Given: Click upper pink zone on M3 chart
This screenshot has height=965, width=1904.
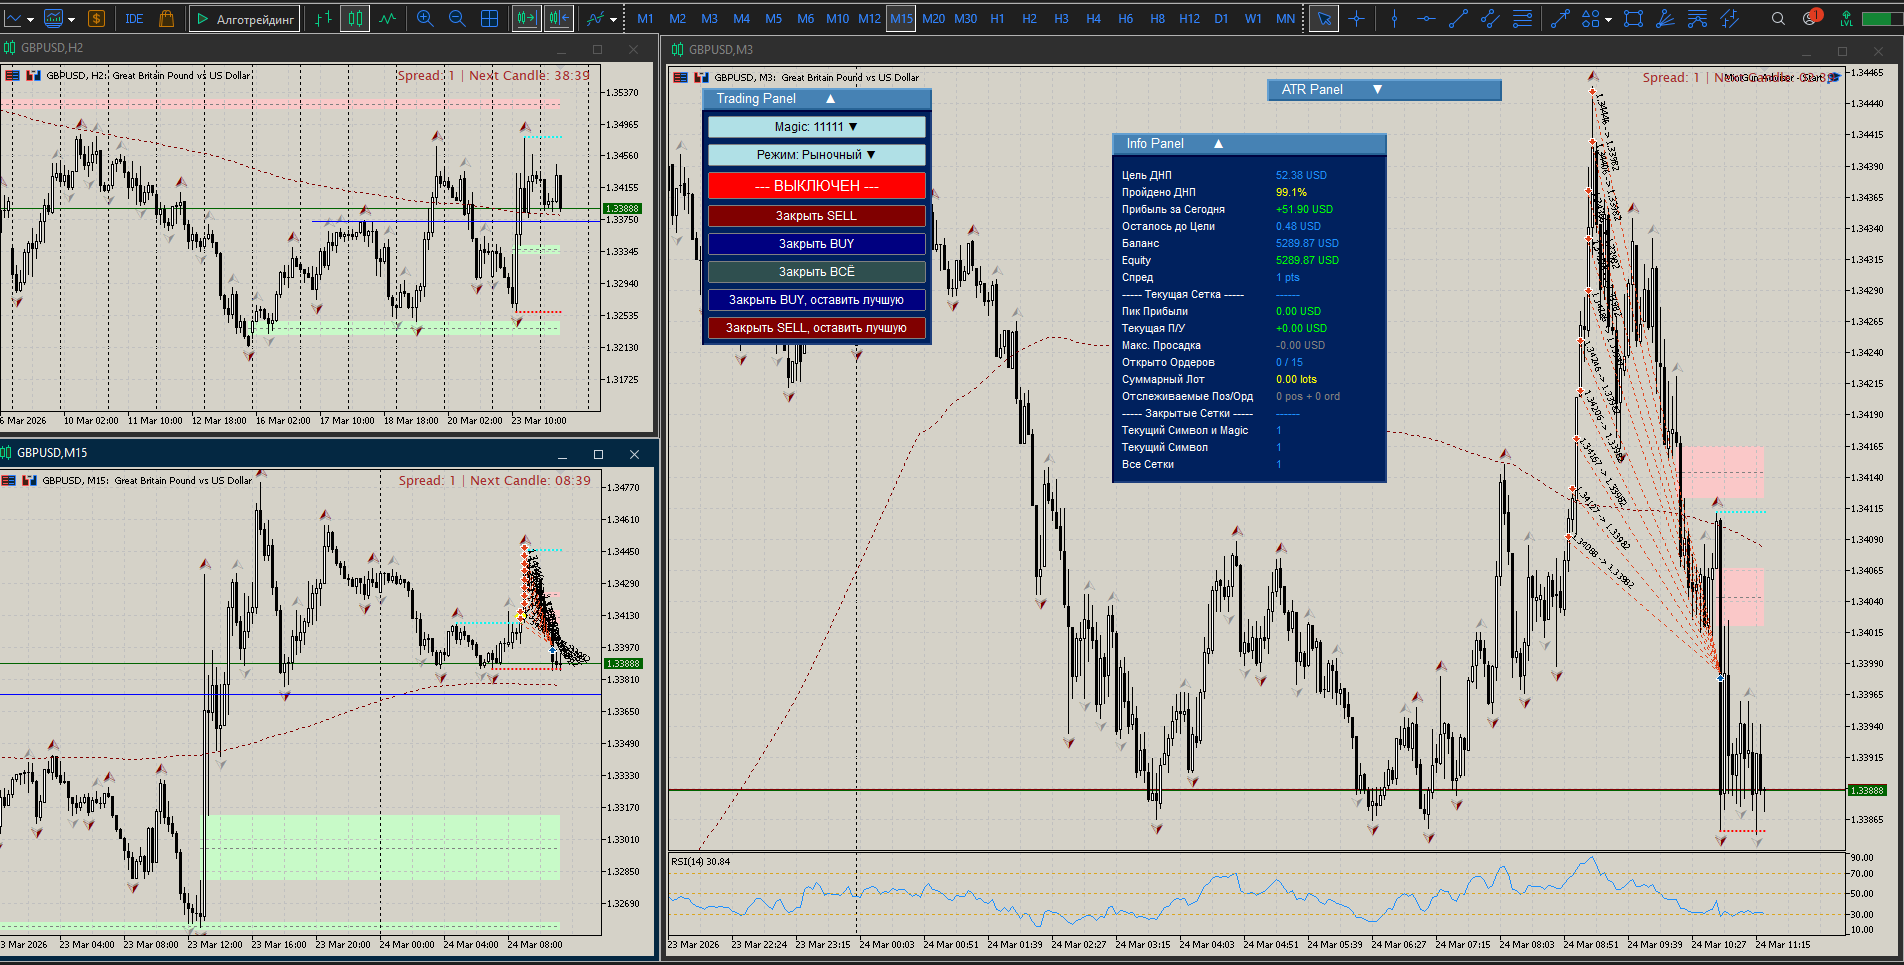Looking at the screenshot, I should [x=1721, y=472].
